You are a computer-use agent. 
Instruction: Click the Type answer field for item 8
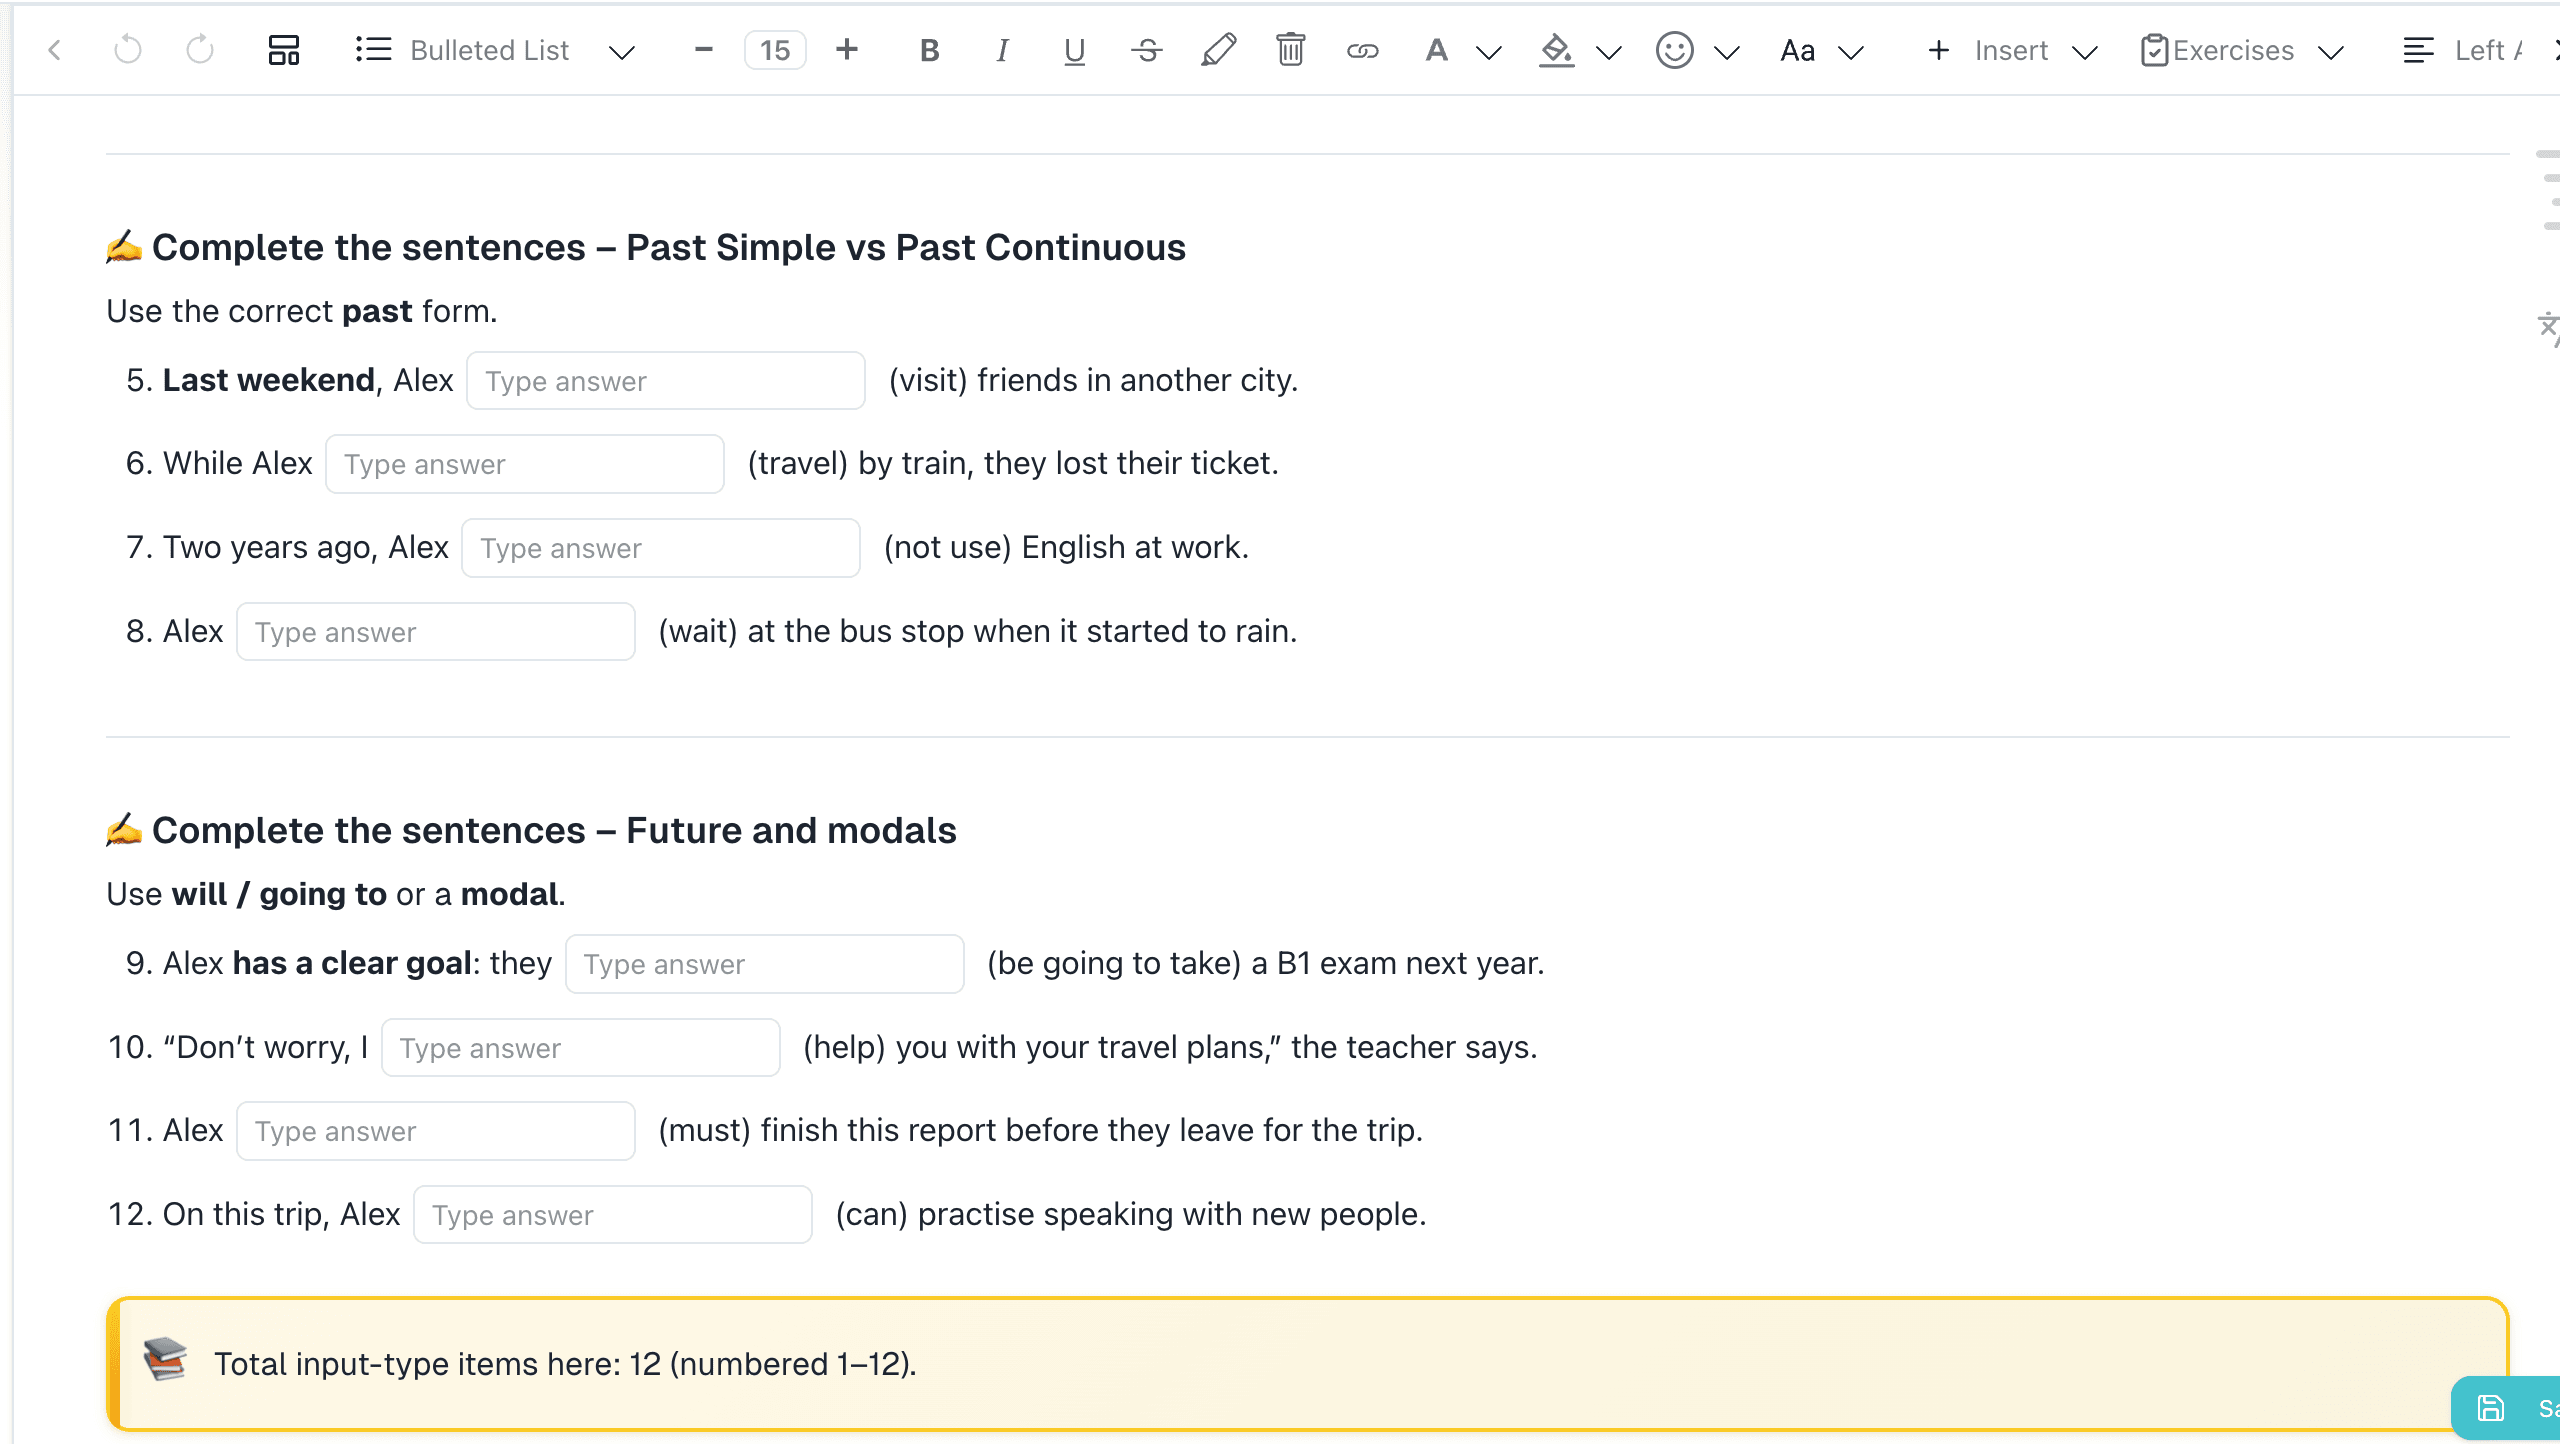point(435,631)
